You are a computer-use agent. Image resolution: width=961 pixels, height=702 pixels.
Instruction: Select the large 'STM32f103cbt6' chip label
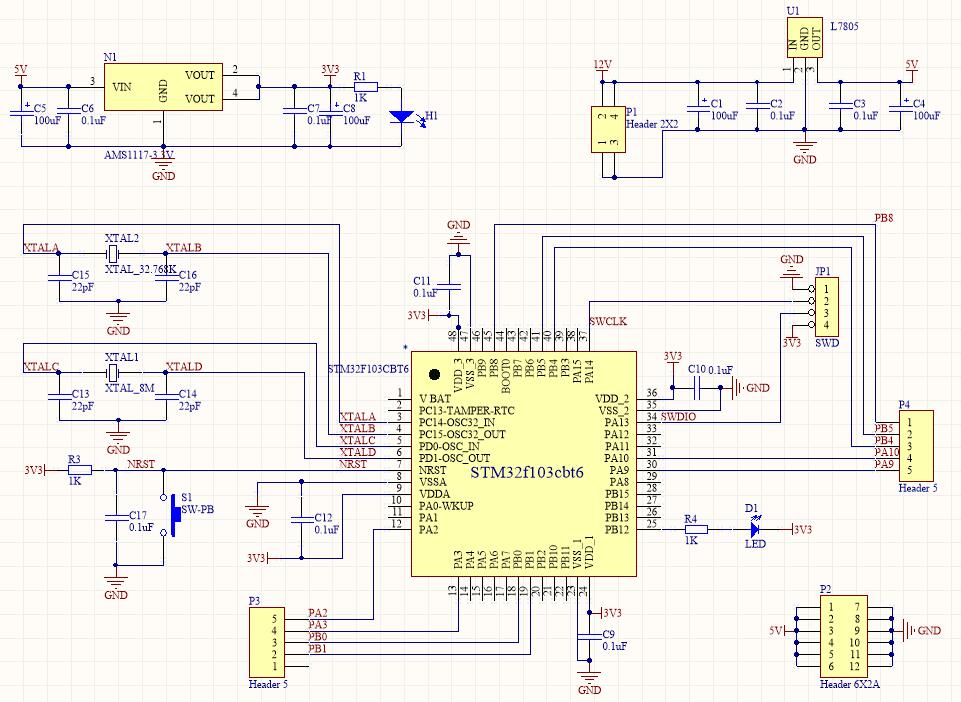point(526,472)
